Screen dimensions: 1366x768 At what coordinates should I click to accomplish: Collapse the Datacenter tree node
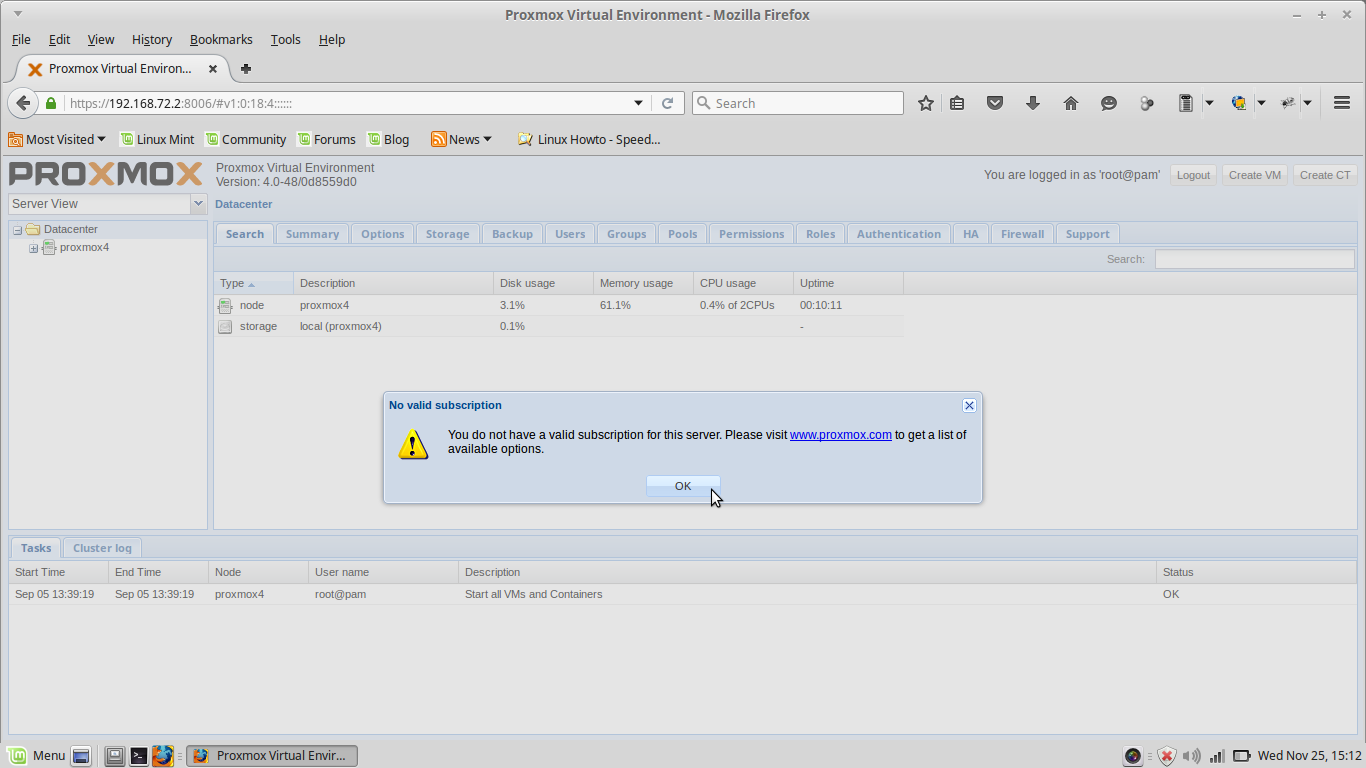[x=17, y=230]
